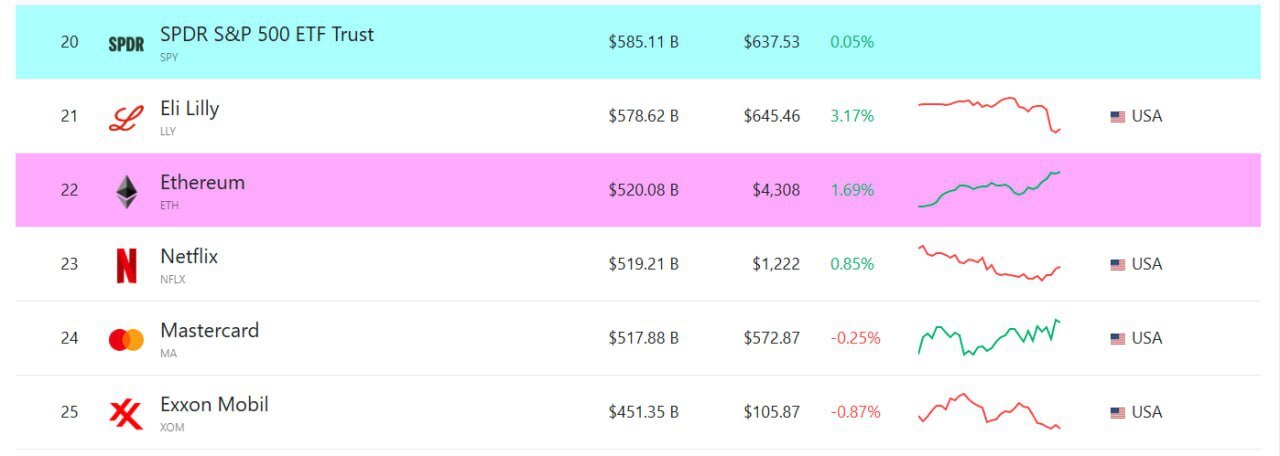Click the Netflix N logo

(x=126, y=266)
